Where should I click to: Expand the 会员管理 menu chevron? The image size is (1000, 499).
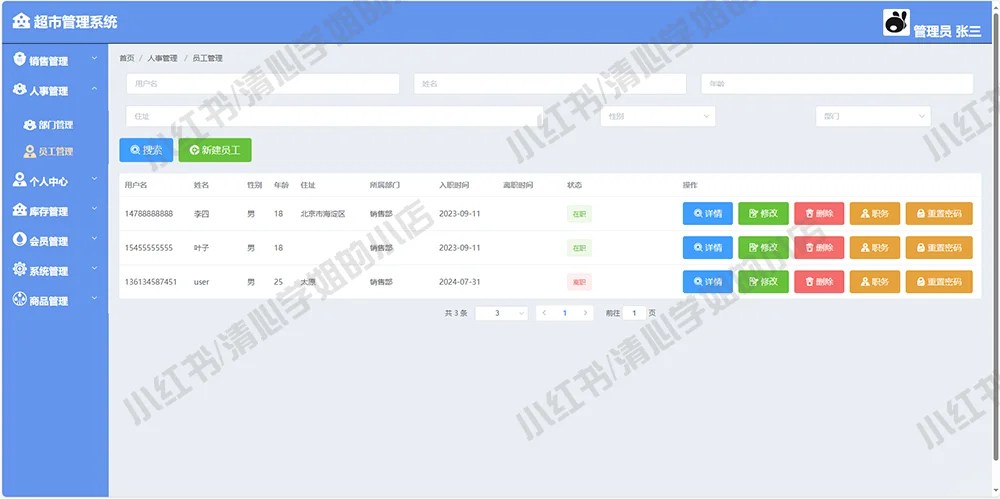click(x=94, y=239)
